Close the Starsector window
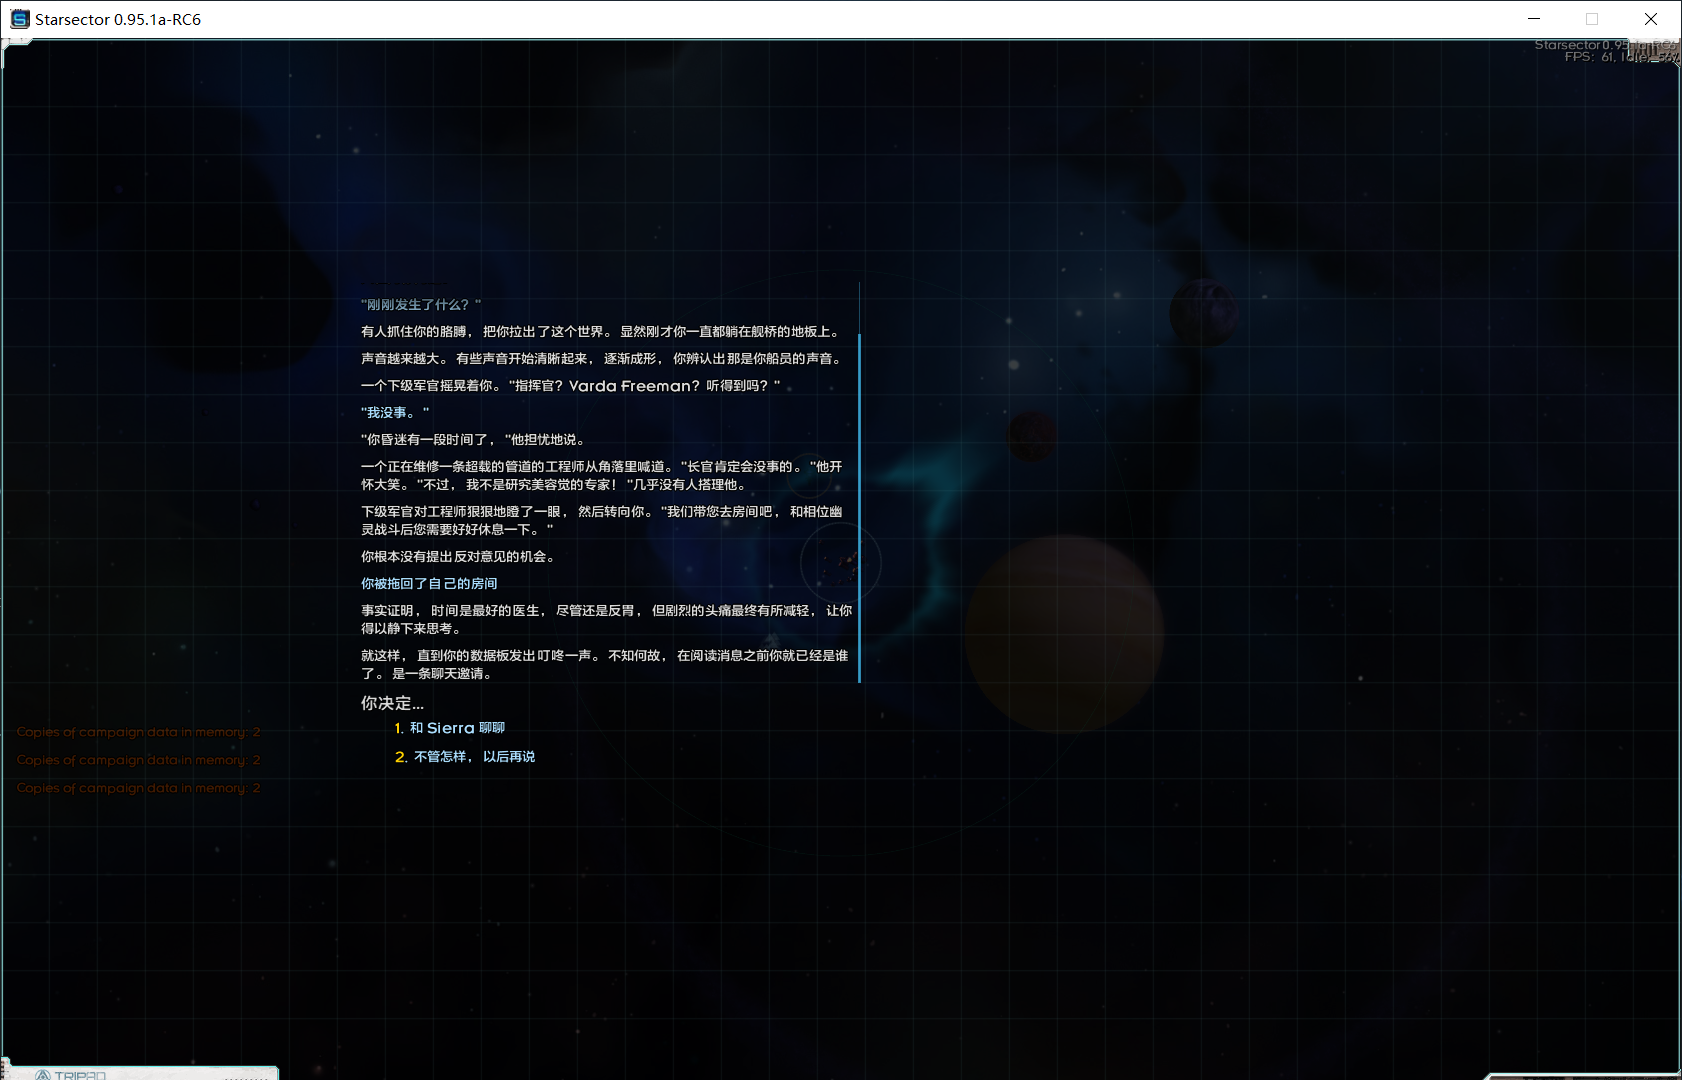 pyautogui.click(x=1651, y=19)
